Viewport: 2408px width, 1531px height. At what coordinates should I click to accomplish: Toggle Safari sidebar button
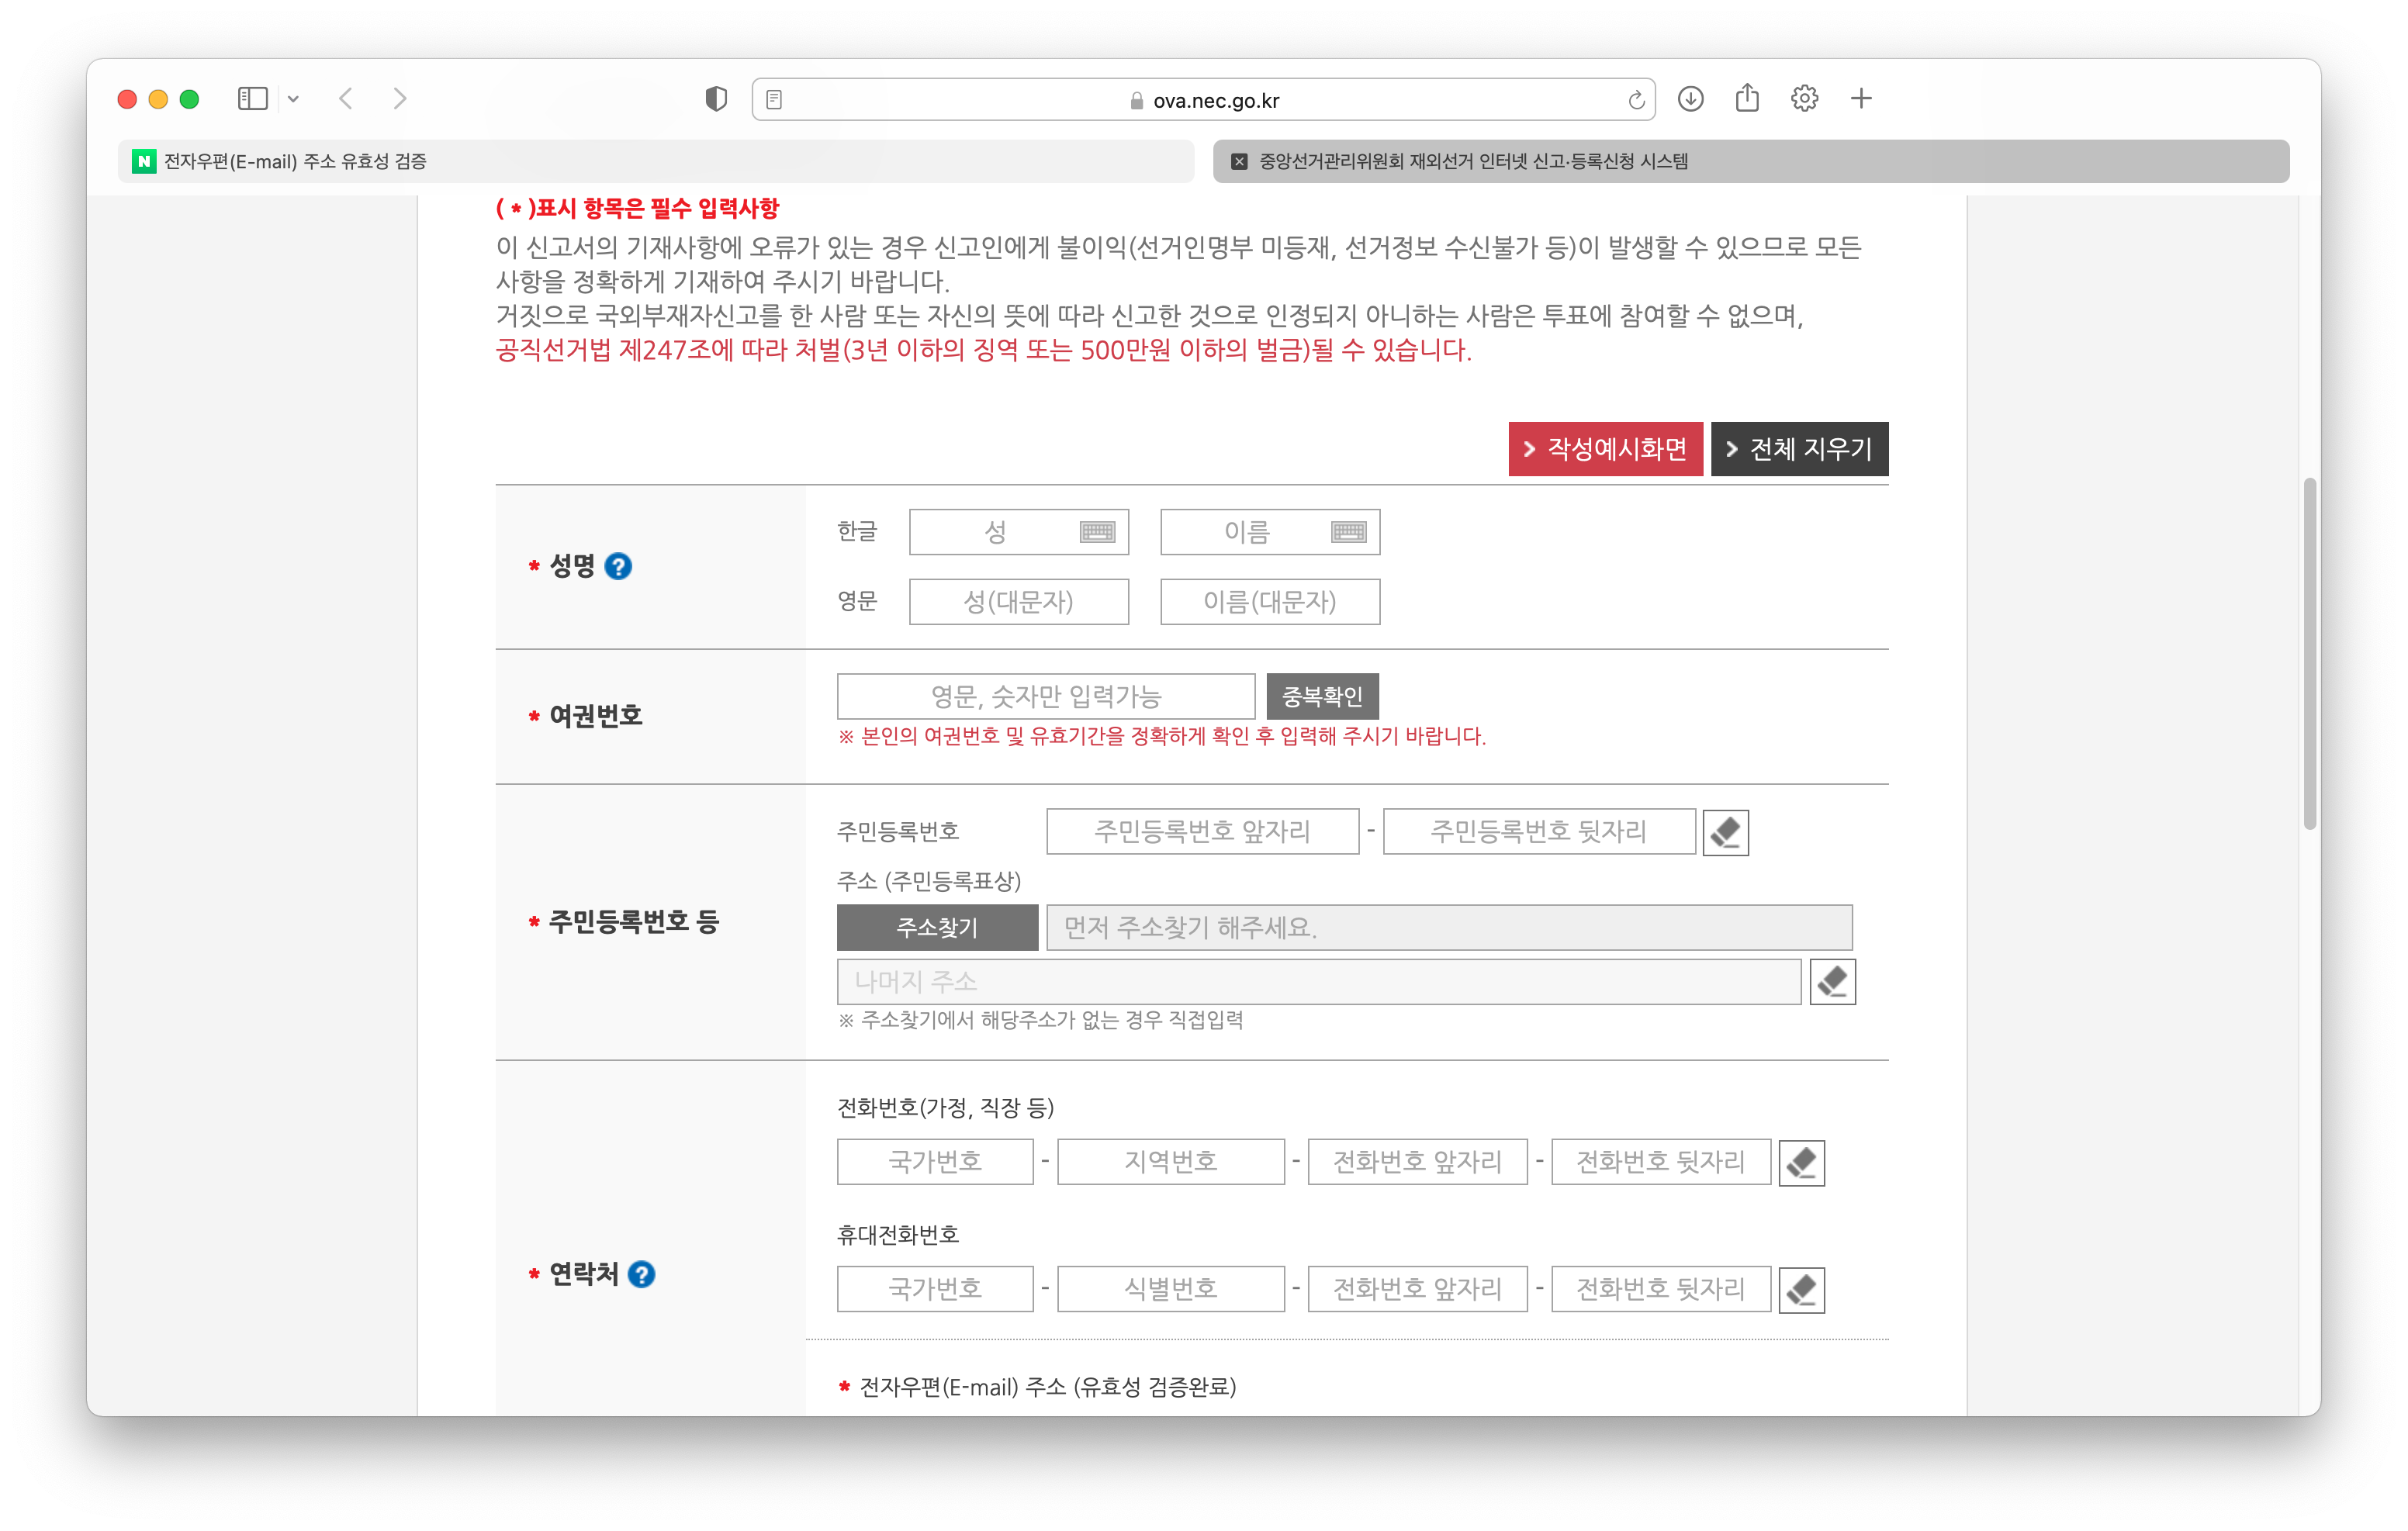(252, 99)
